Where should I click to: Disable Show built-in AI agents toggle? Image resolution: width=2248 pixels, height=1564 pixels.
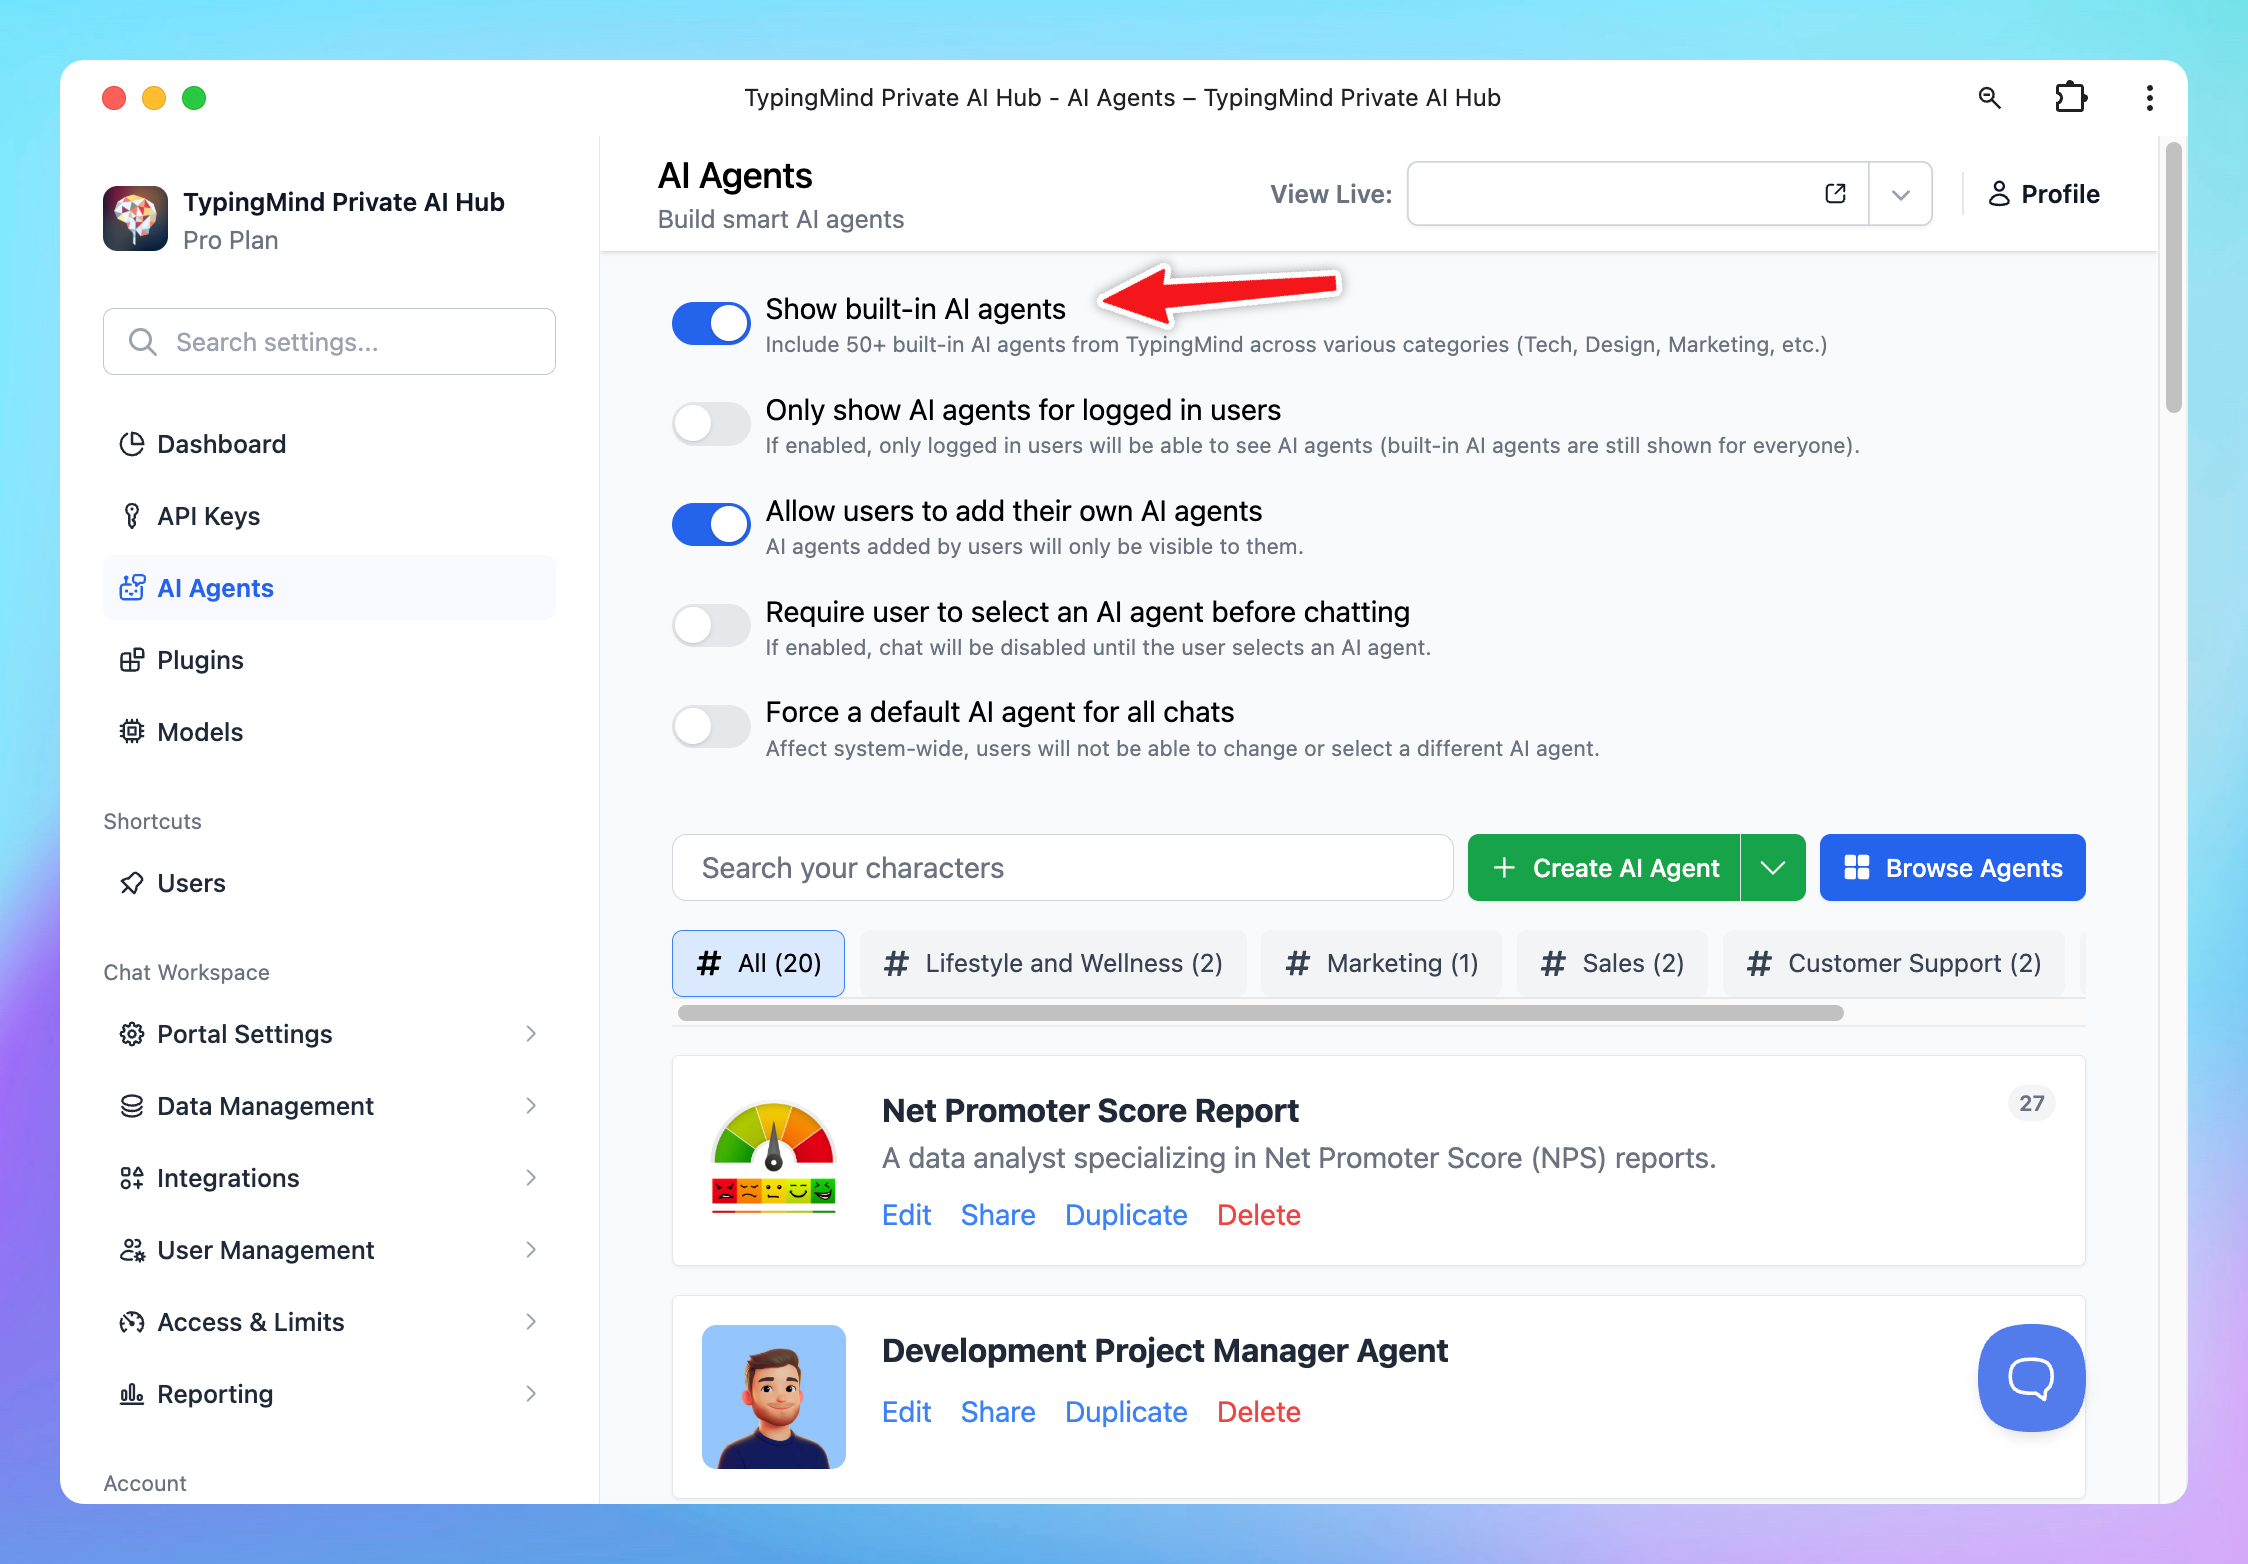point(711,323)
